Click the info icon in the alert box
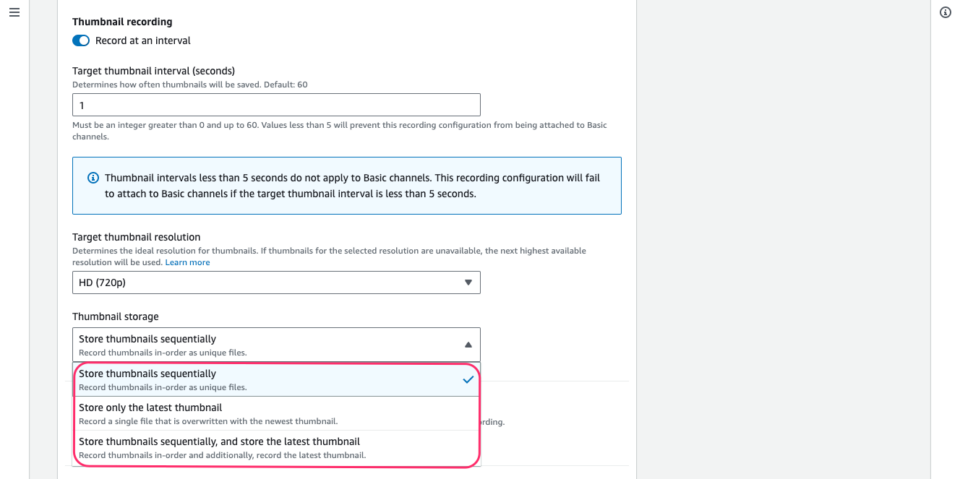Image resolution: width=960 pixels, height=479 pixels. [x=93, y=178]
